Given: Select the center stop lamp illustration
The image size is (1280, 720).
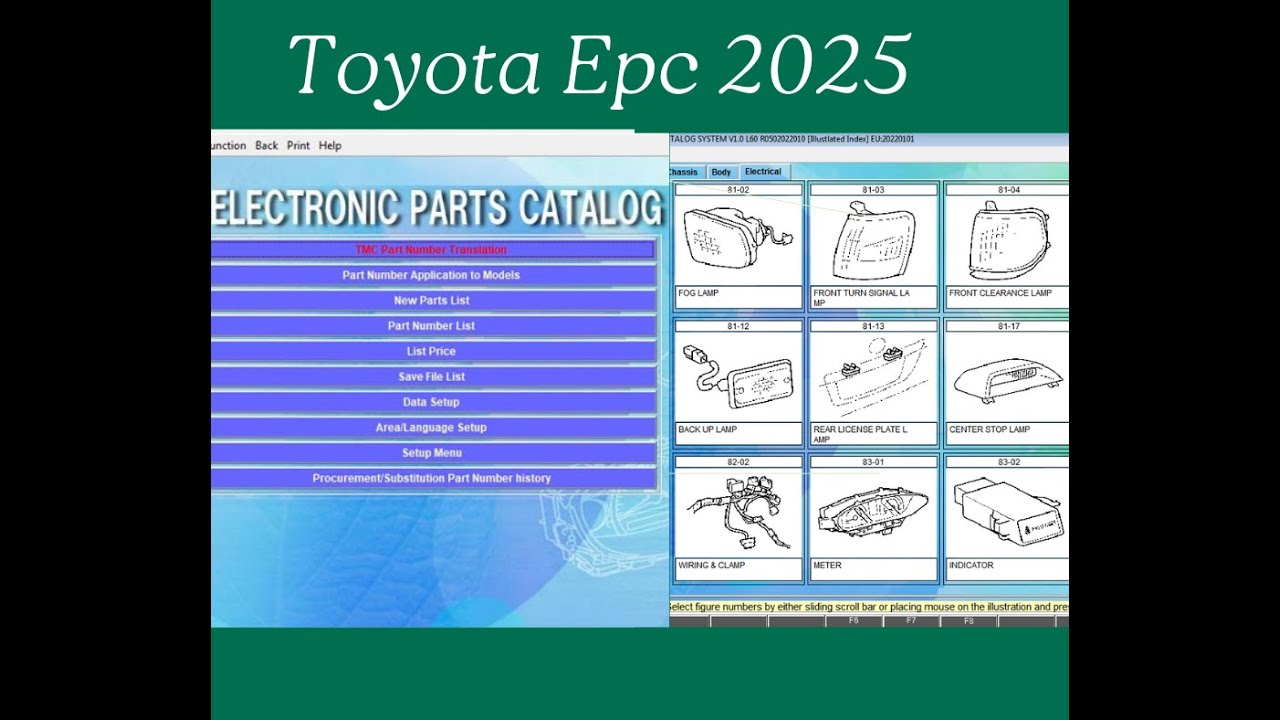Looking at the screenshot, I should (1007, 376).
